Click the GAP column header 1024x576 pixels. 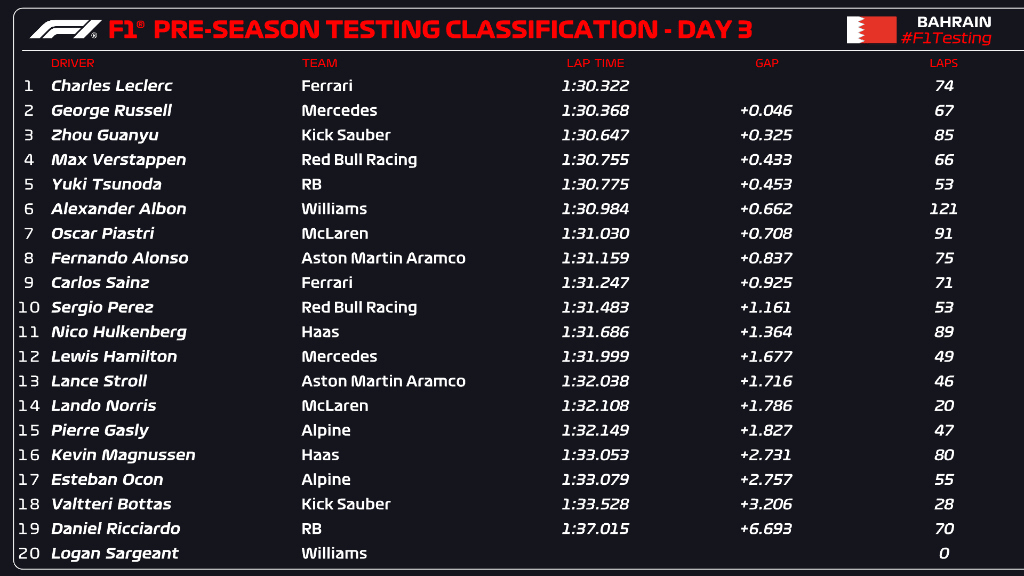click(766, 63)
